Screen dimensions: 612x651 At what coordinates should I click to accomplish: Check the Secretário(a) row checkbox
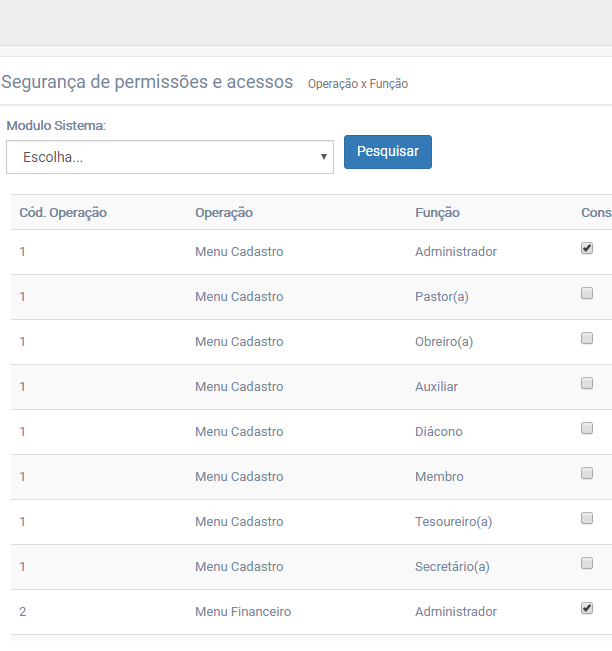point(587,563)
